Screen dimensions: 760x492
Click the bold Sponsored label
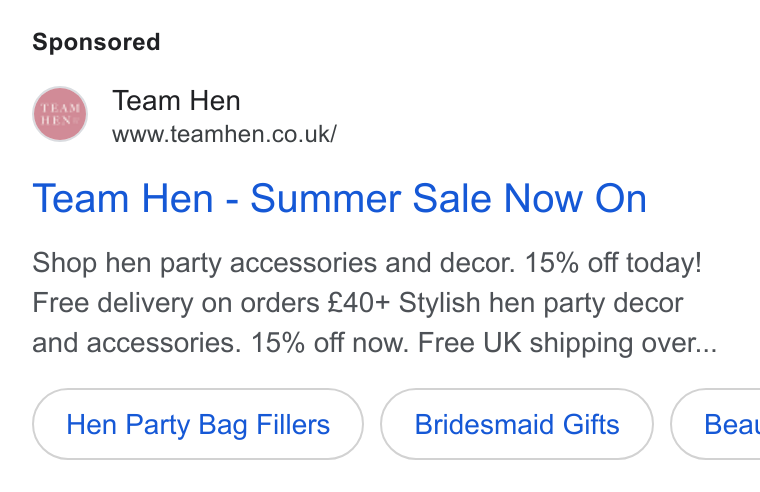tap(96, 42)
